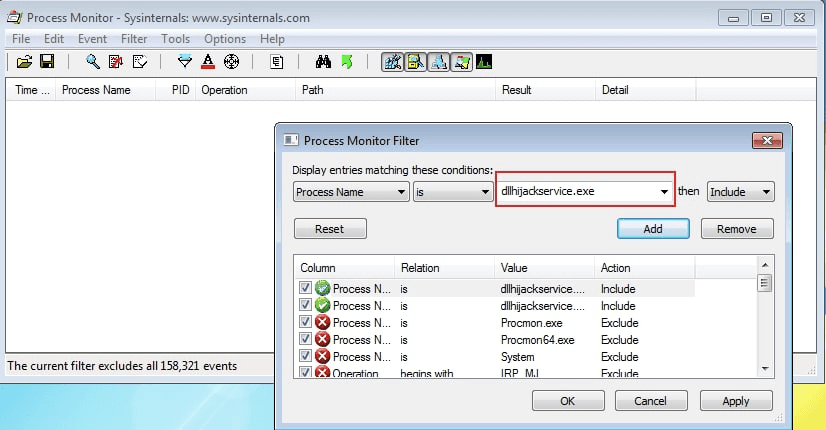Screen dimensions: 826x430
Task: Click the Highlight toolbar icon
Action: pyautogui.click(x=208, y=62)
